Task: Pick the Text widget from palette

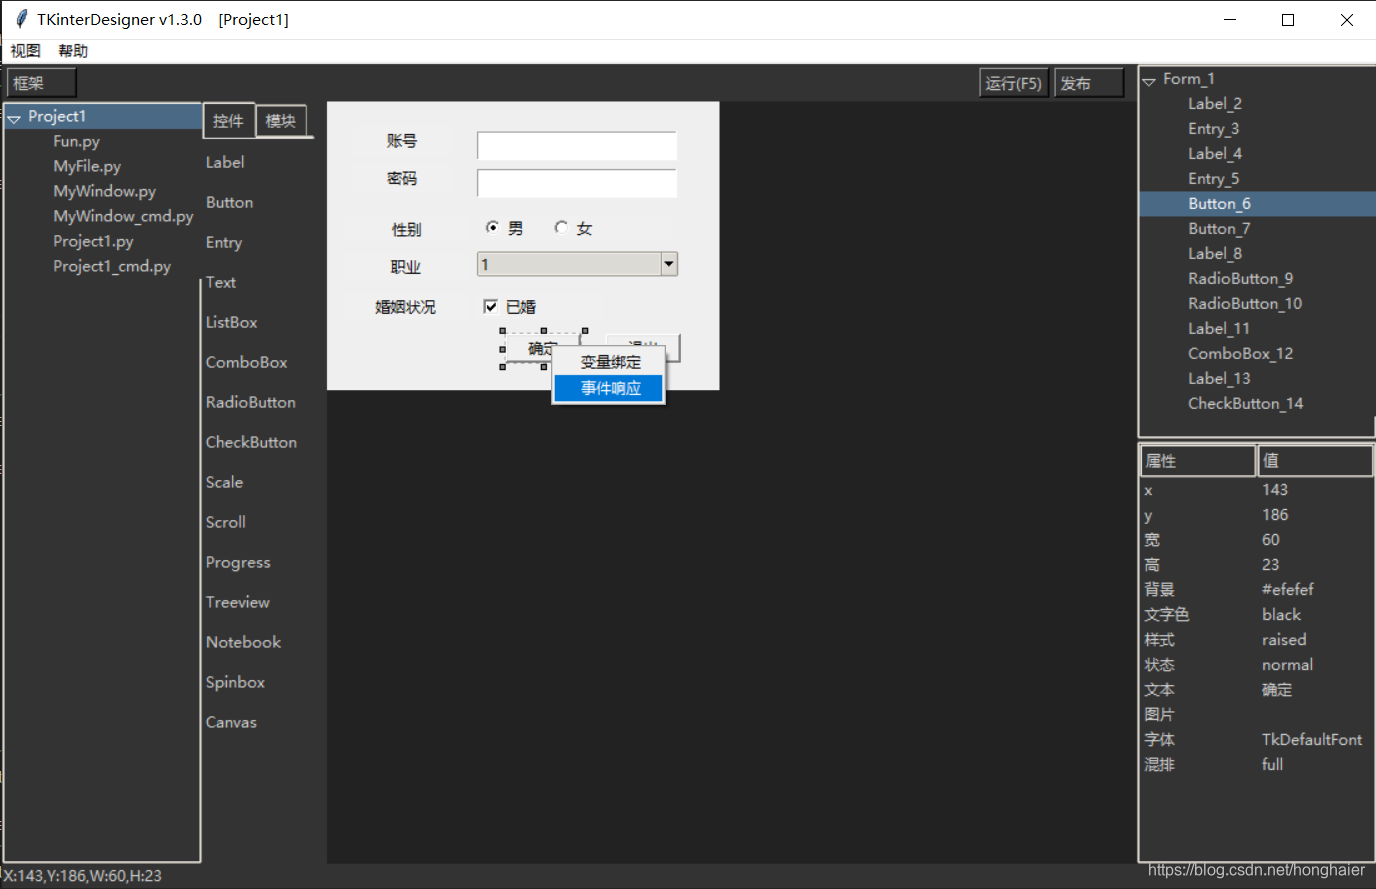Action: coord(221,282)
